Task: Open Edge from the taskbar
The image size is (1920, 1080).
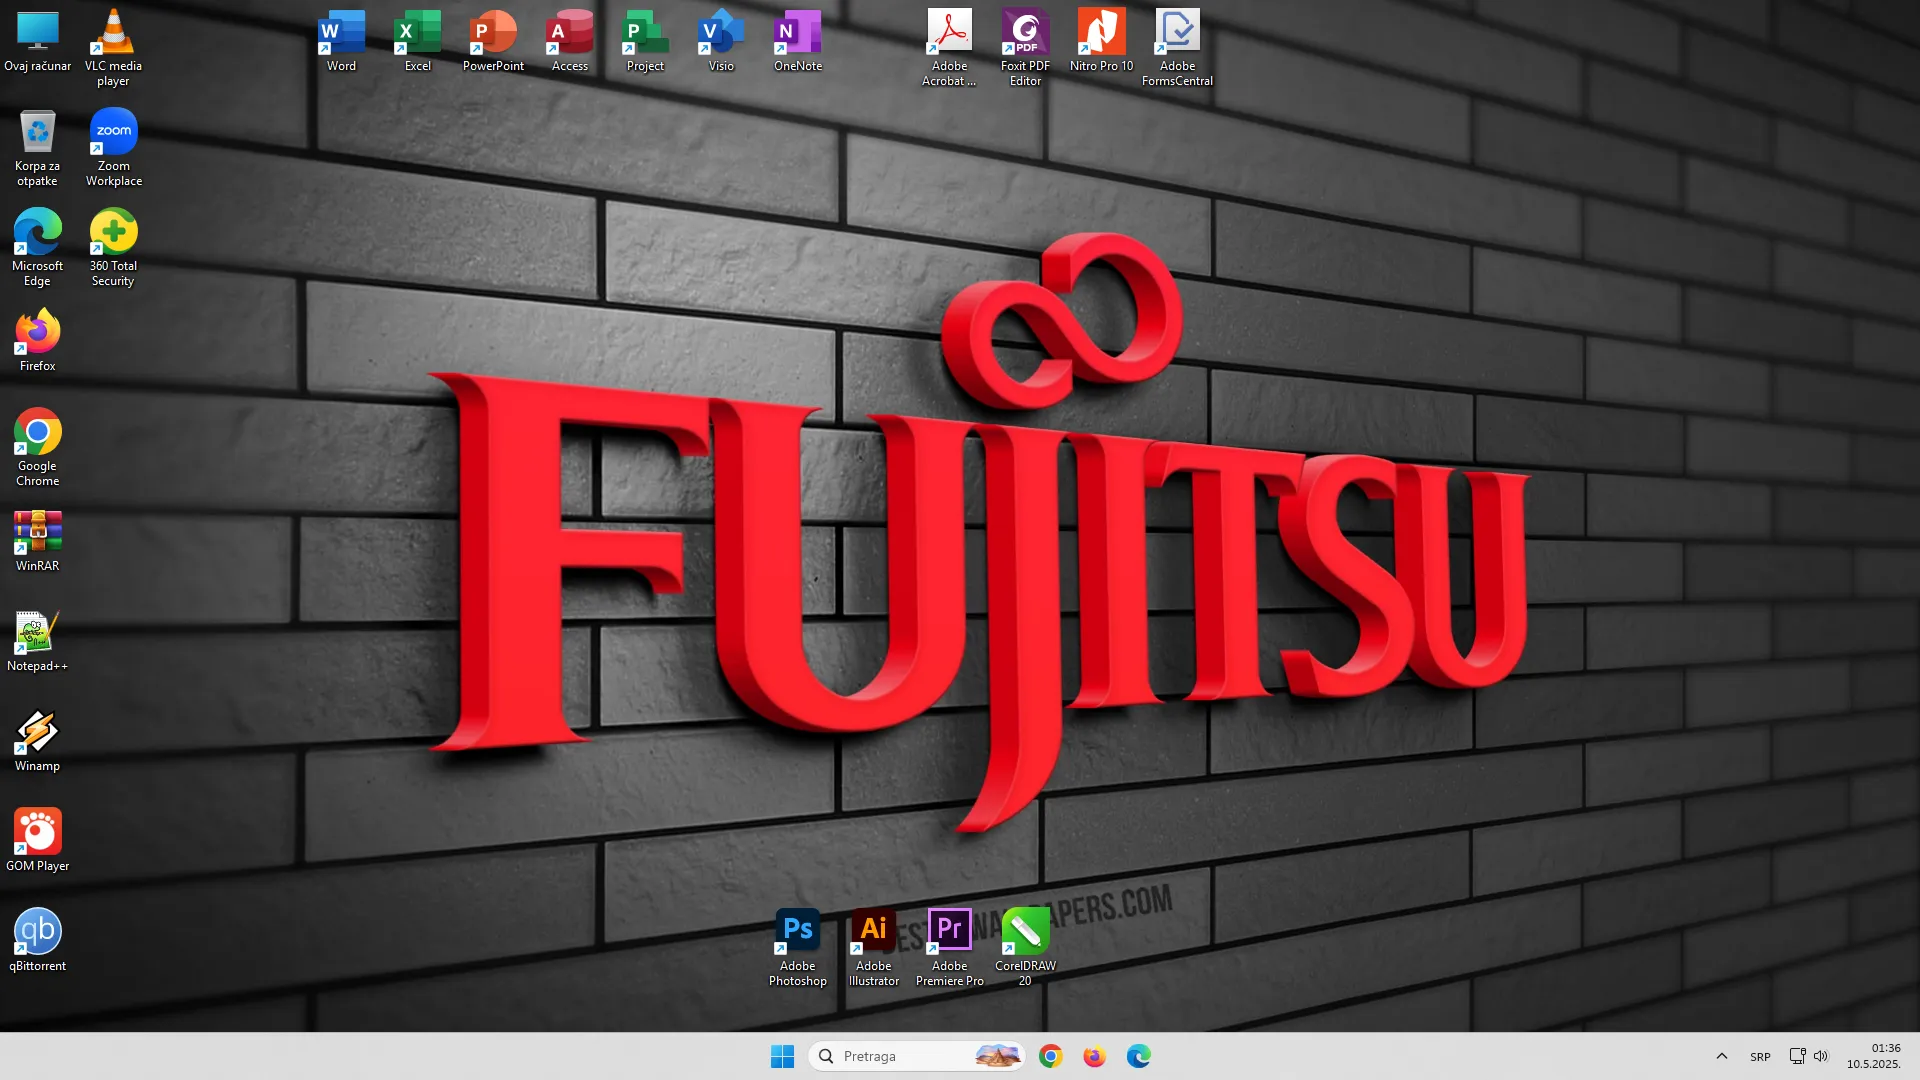Action: [x=1138, y=1056]
